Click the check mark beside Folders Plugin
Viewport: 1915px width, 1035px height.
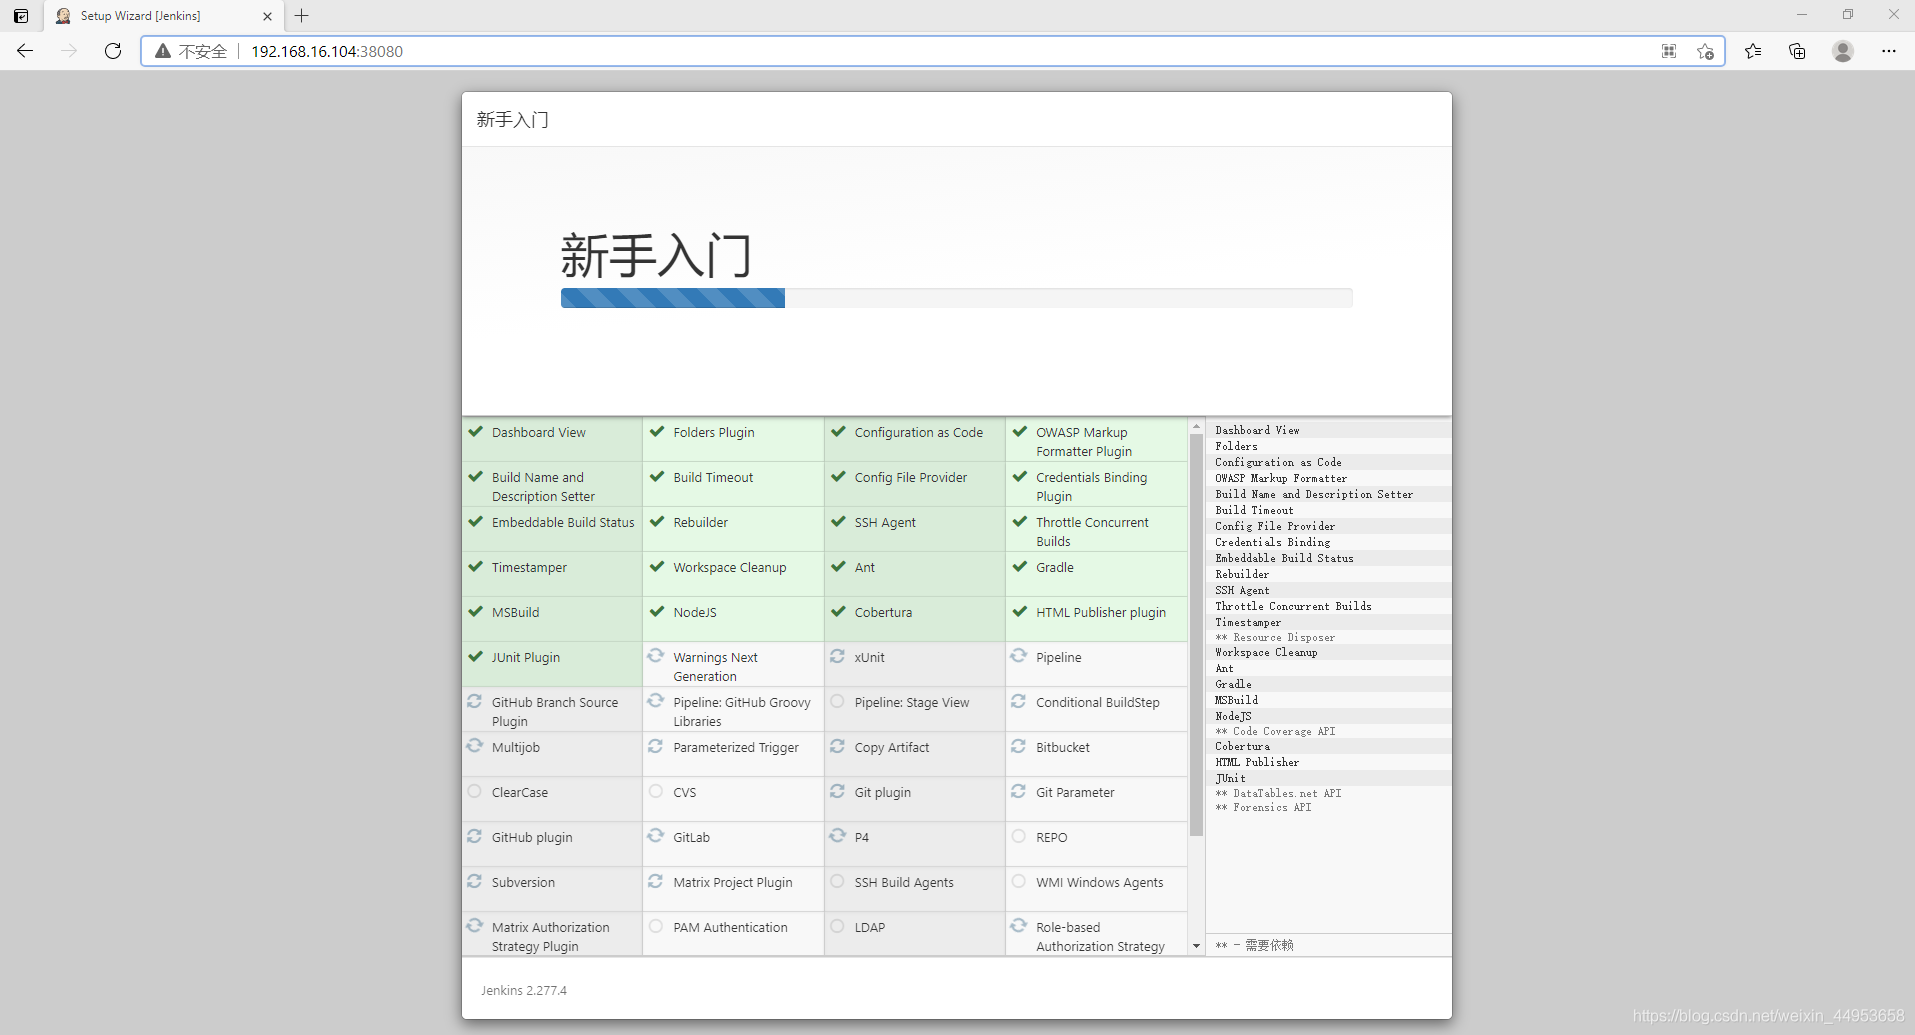point(657,432)
